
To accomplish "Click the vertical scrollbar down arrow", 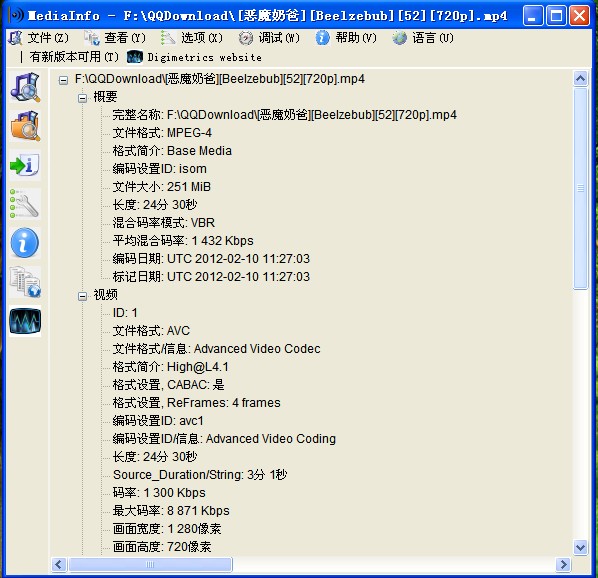I will (580, 547).
